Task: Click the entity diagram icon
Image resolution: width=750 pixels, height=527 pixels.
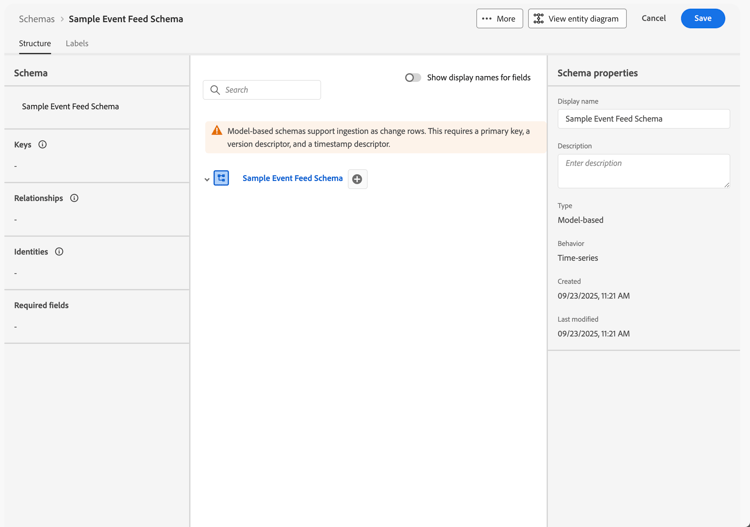Action: 539,19
